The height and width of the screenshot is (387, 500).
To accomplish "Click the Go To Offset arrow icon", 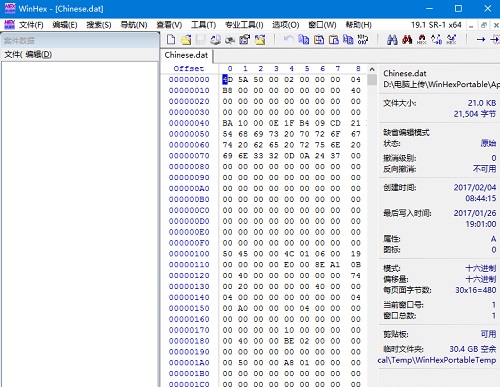I will point(481,40).
